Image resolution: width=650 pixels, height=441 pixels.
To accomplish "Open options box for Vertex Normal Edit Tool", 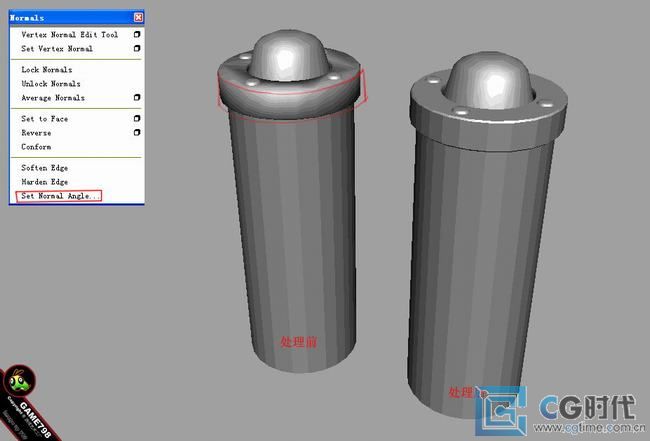I will pyautogui.click(x=137, y=34).
